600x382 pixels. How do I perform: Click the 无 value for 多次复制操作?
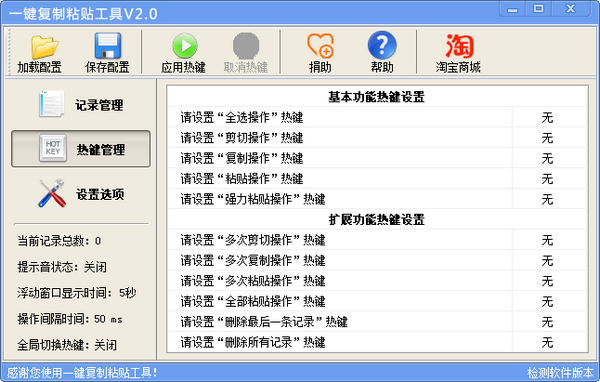click(548, 261)
